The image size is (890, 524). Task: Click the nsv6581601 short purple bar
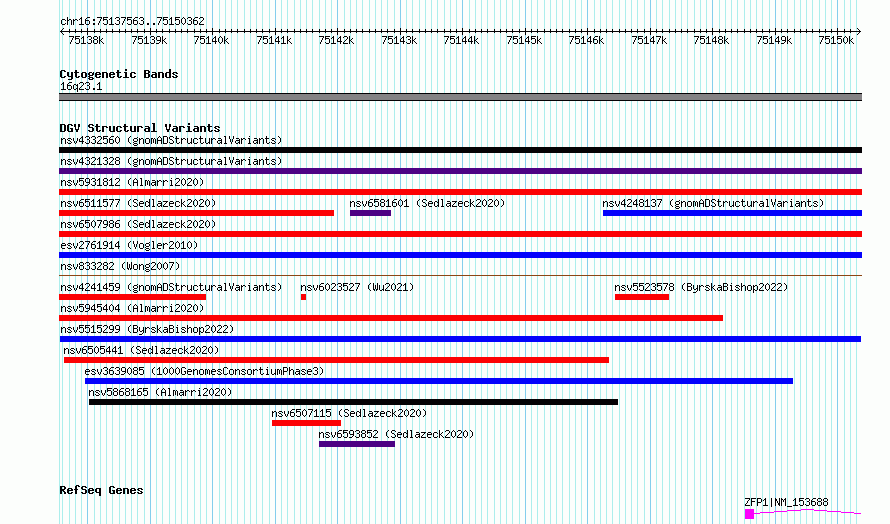370,213
